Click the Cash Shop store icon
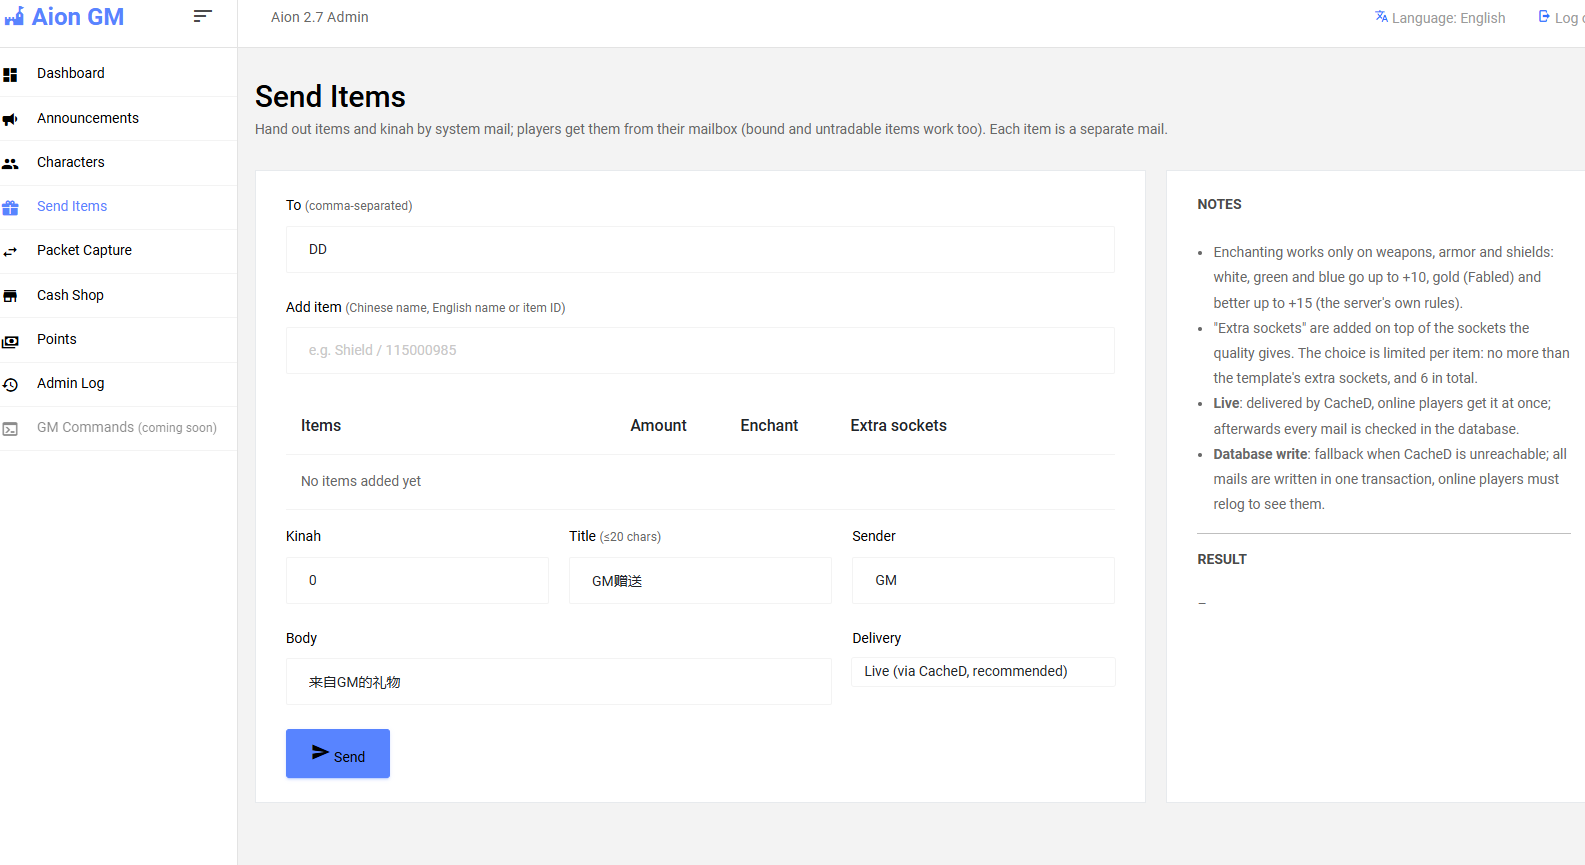Image resolution: width=1585 pixels, height=865 pixels. [x=10, y=296]
